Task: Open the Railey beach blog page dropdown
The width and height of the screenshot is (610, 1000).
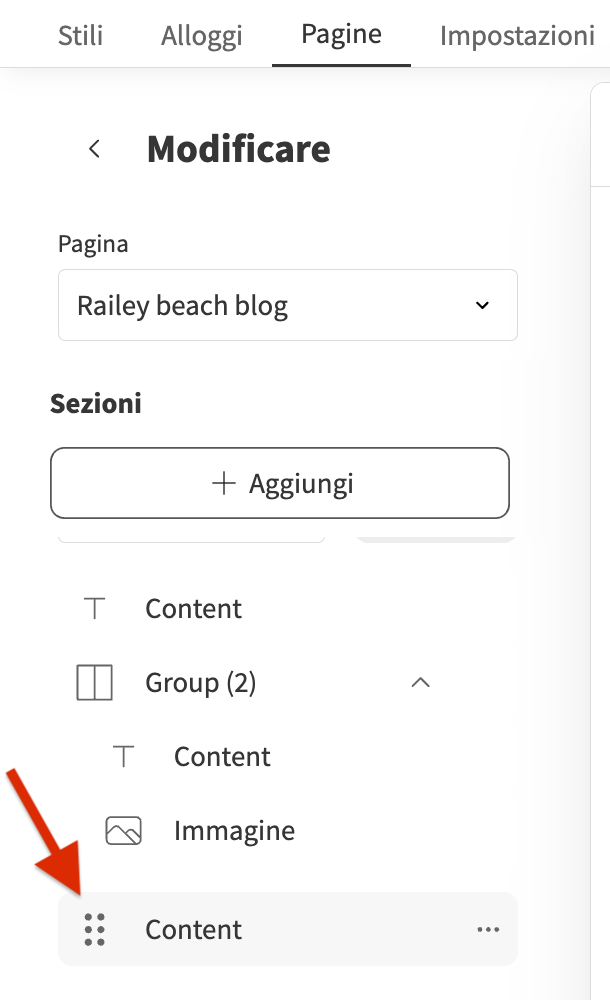Action: pyautogui.click(x=288, y=305)
